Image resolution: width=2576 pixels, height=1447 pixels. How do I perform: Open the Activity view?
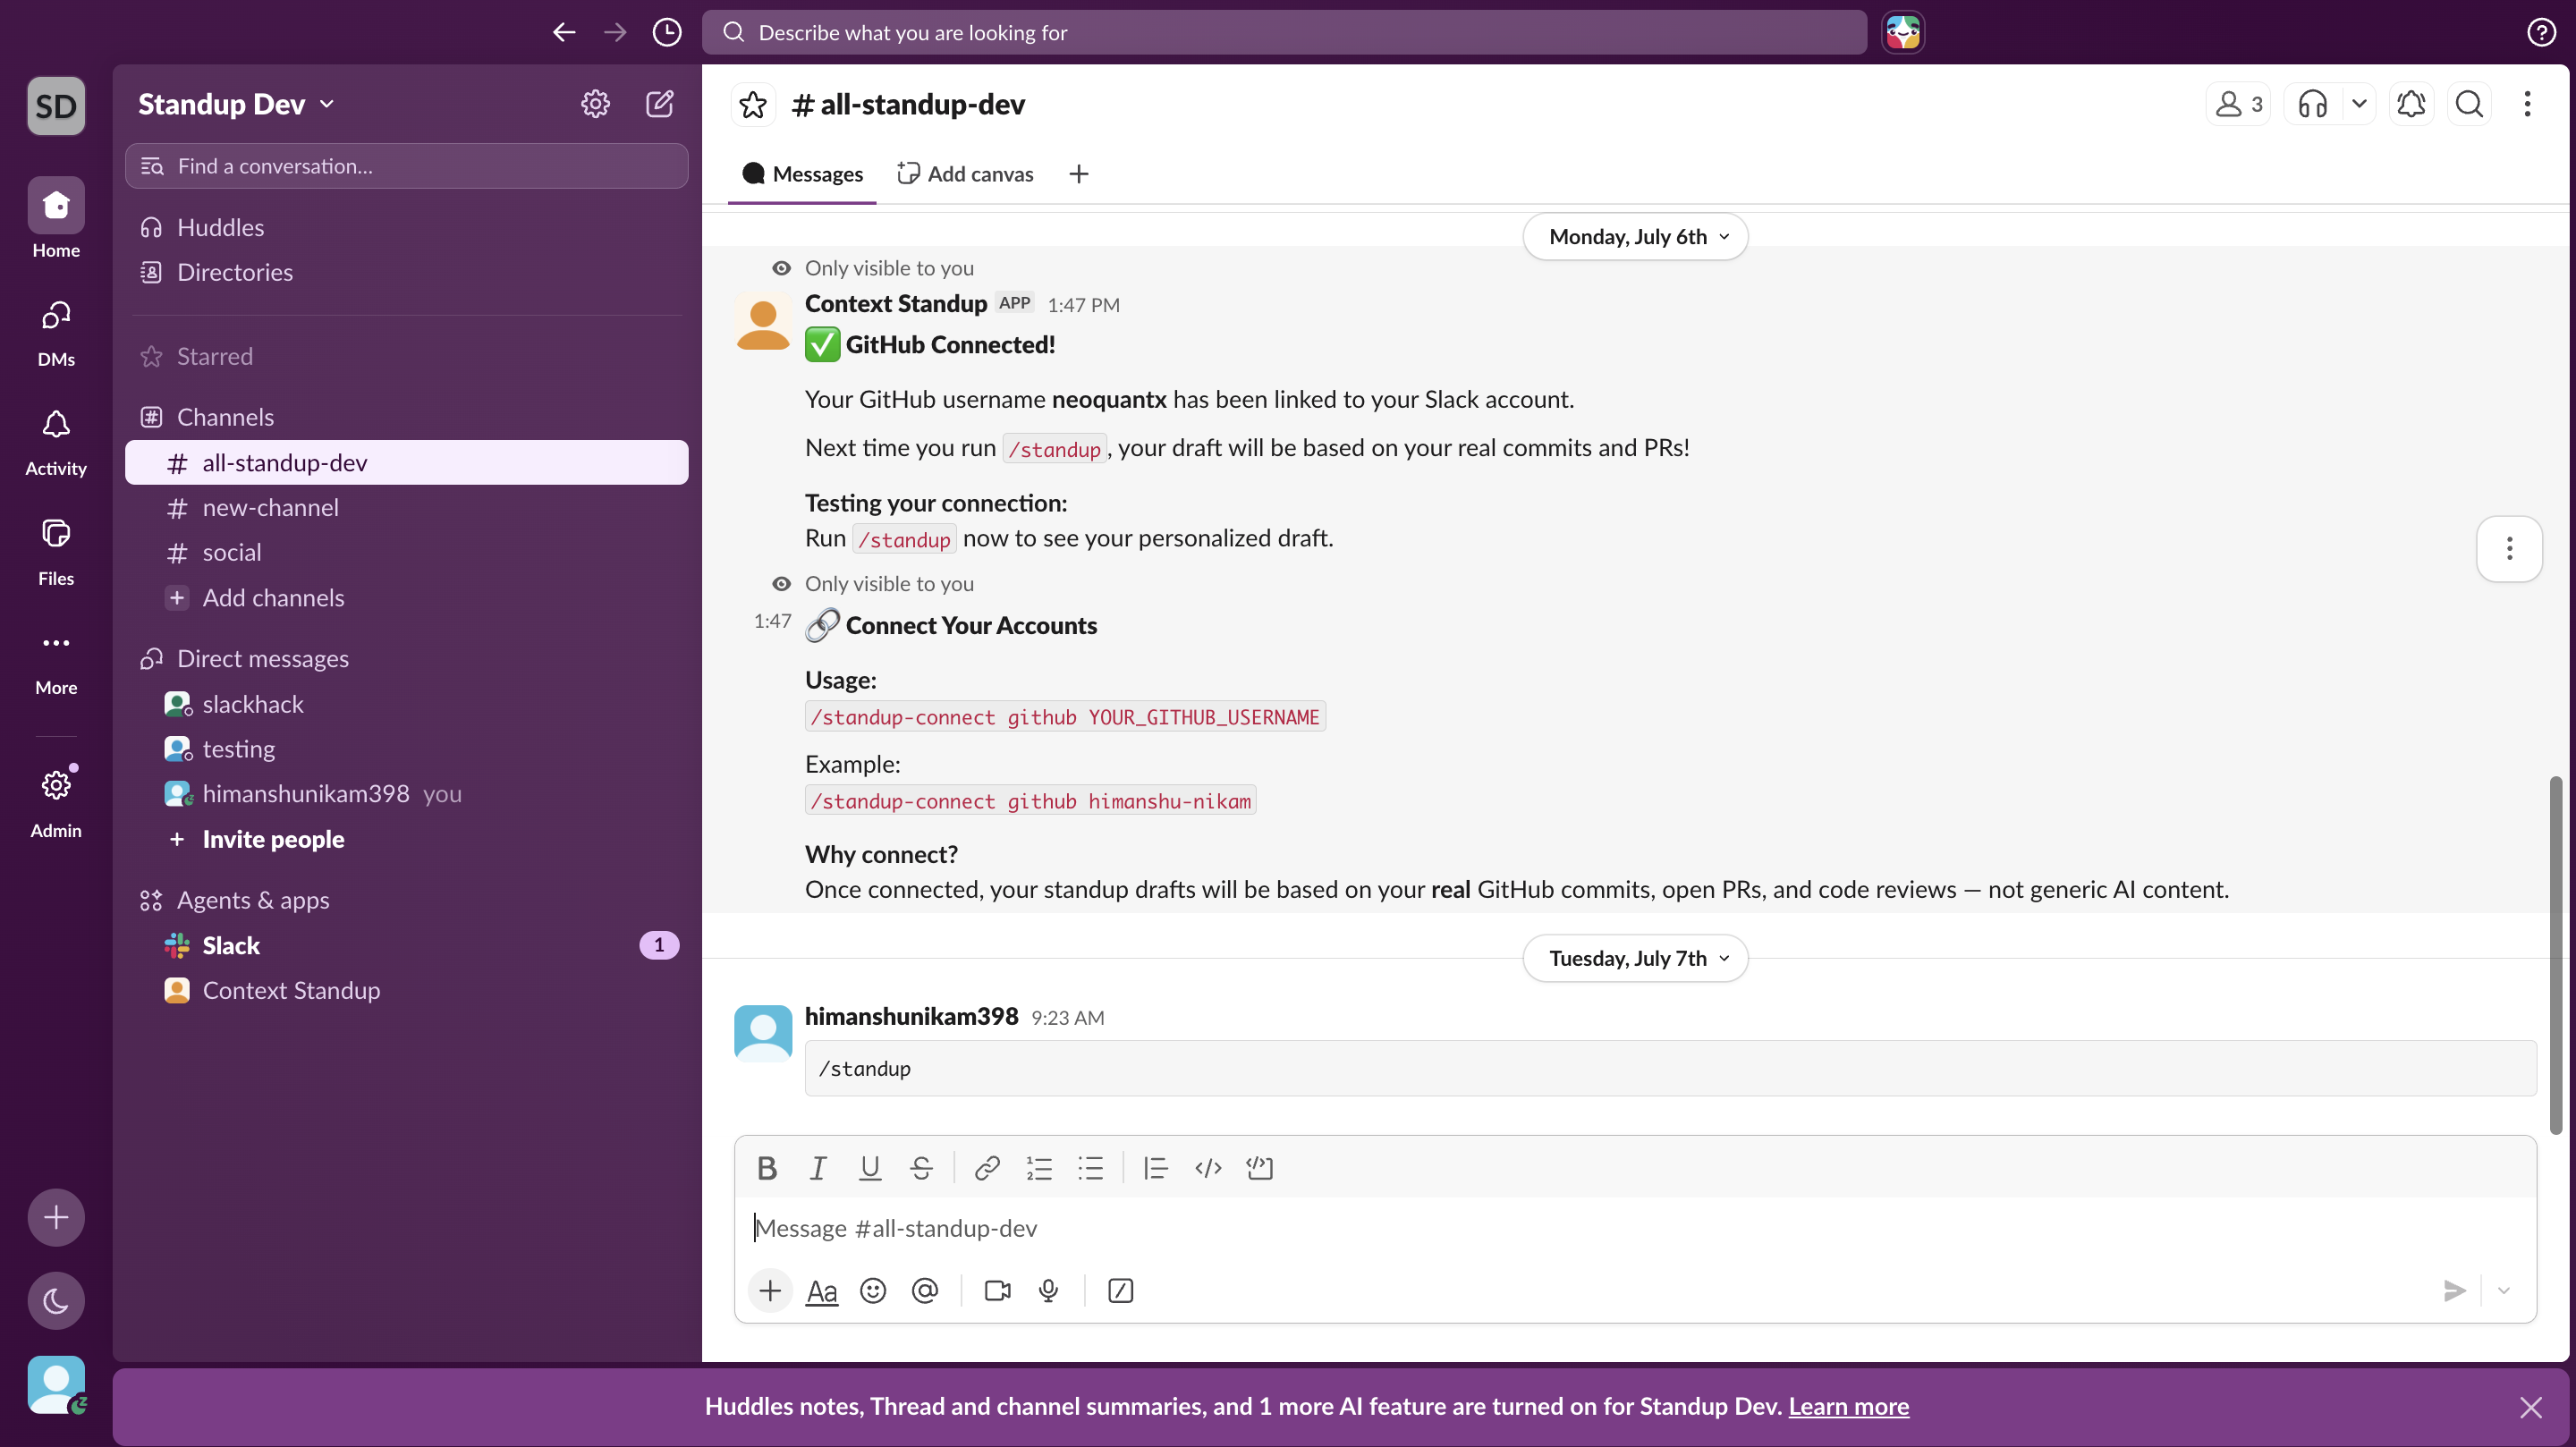(x=56, y=442)
